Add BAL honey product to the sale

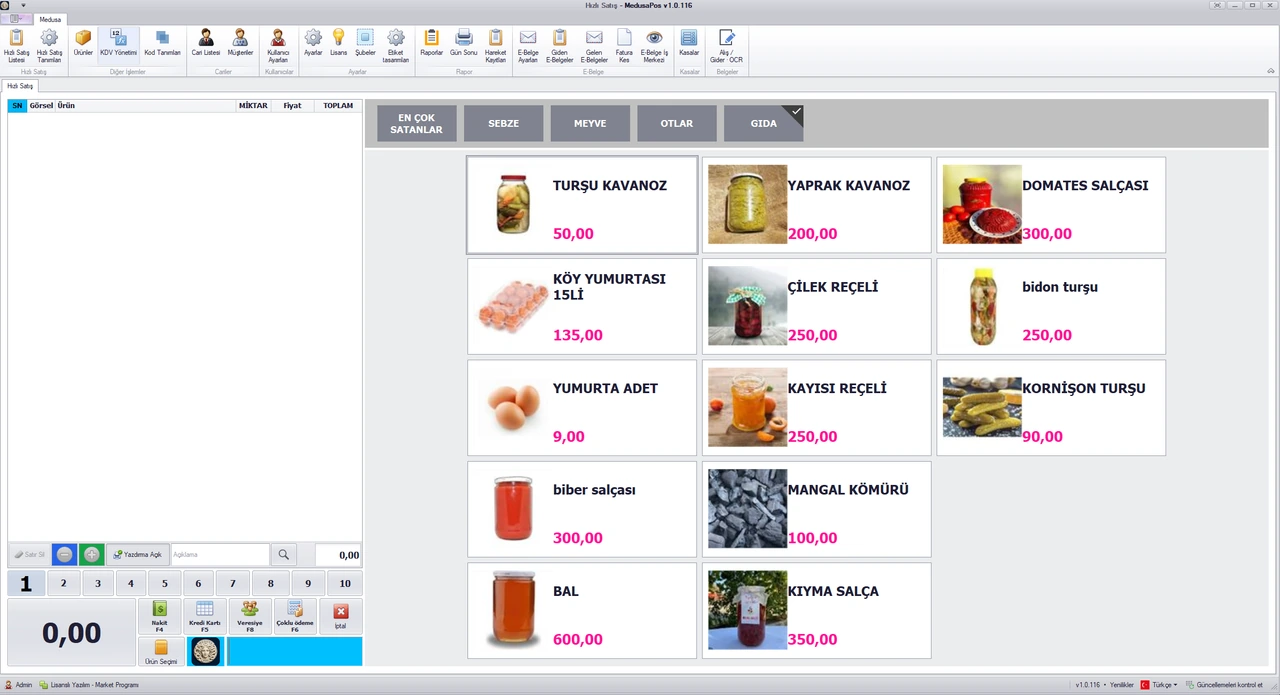point(582,611)
